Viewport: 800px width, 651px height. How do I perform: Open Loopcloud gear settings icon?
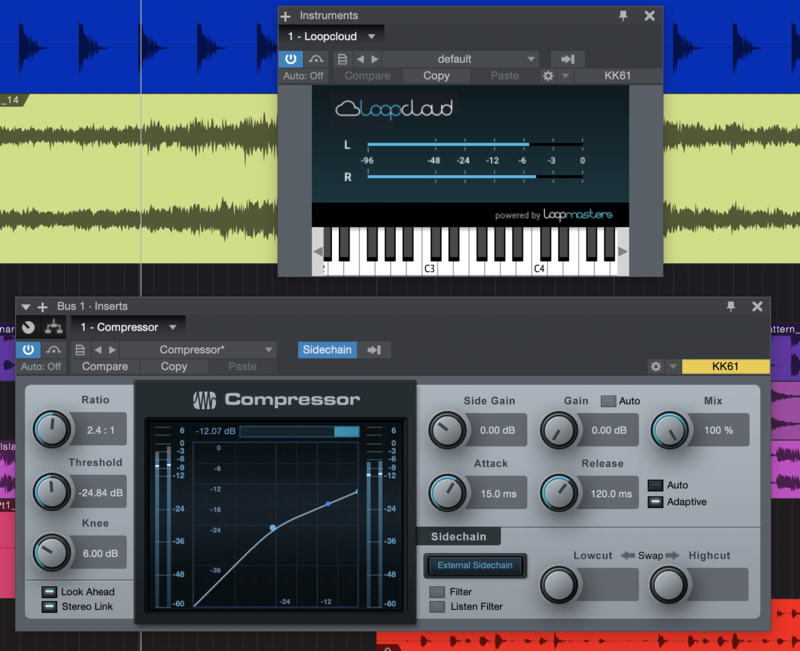[x=548, y=76]
